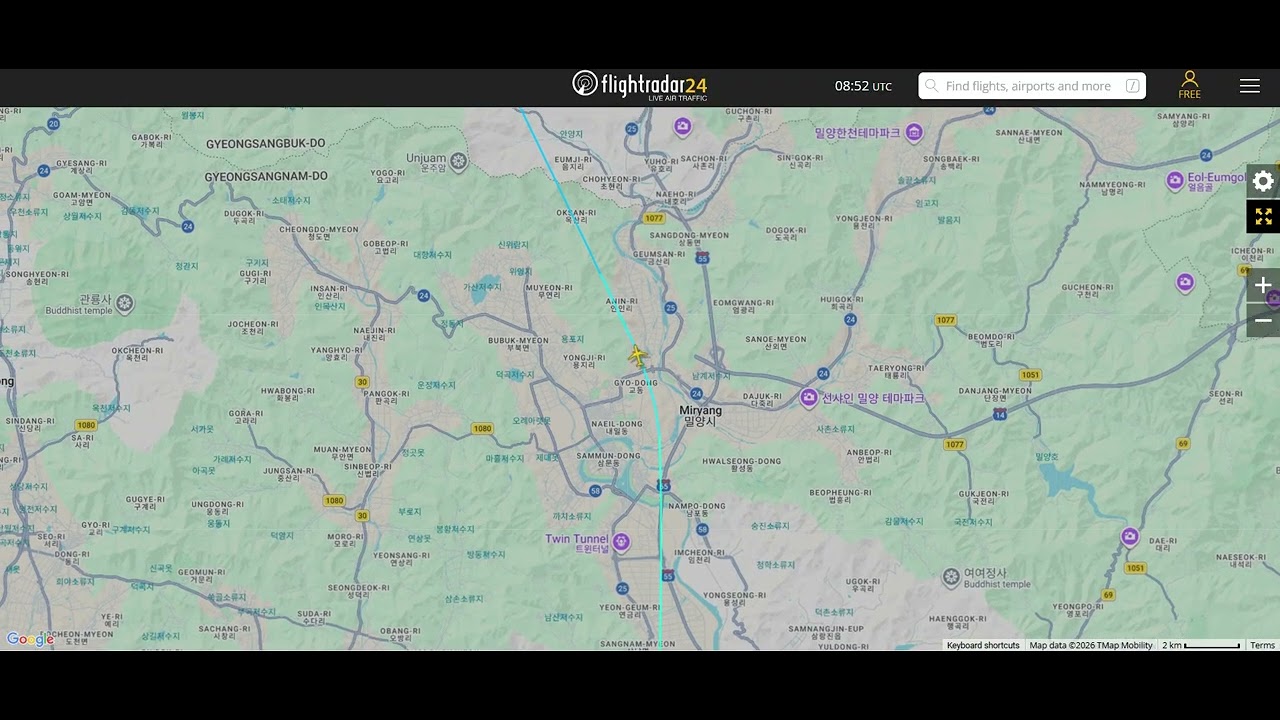Focus the Find flights search field
Screen dimensions: 1280x720
point(1032,86)
